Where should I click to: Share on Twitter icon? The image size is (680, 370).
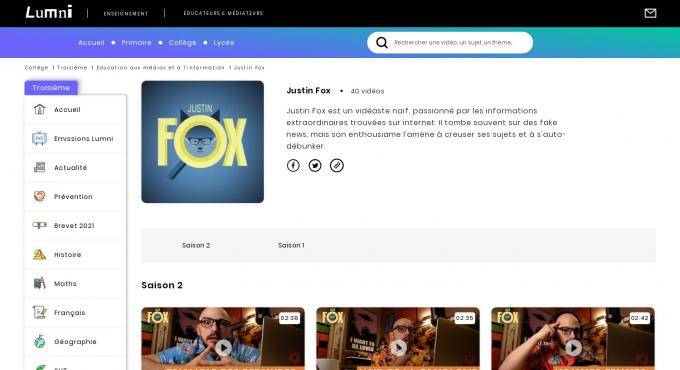pyautogui.click(x=315, y=165)
